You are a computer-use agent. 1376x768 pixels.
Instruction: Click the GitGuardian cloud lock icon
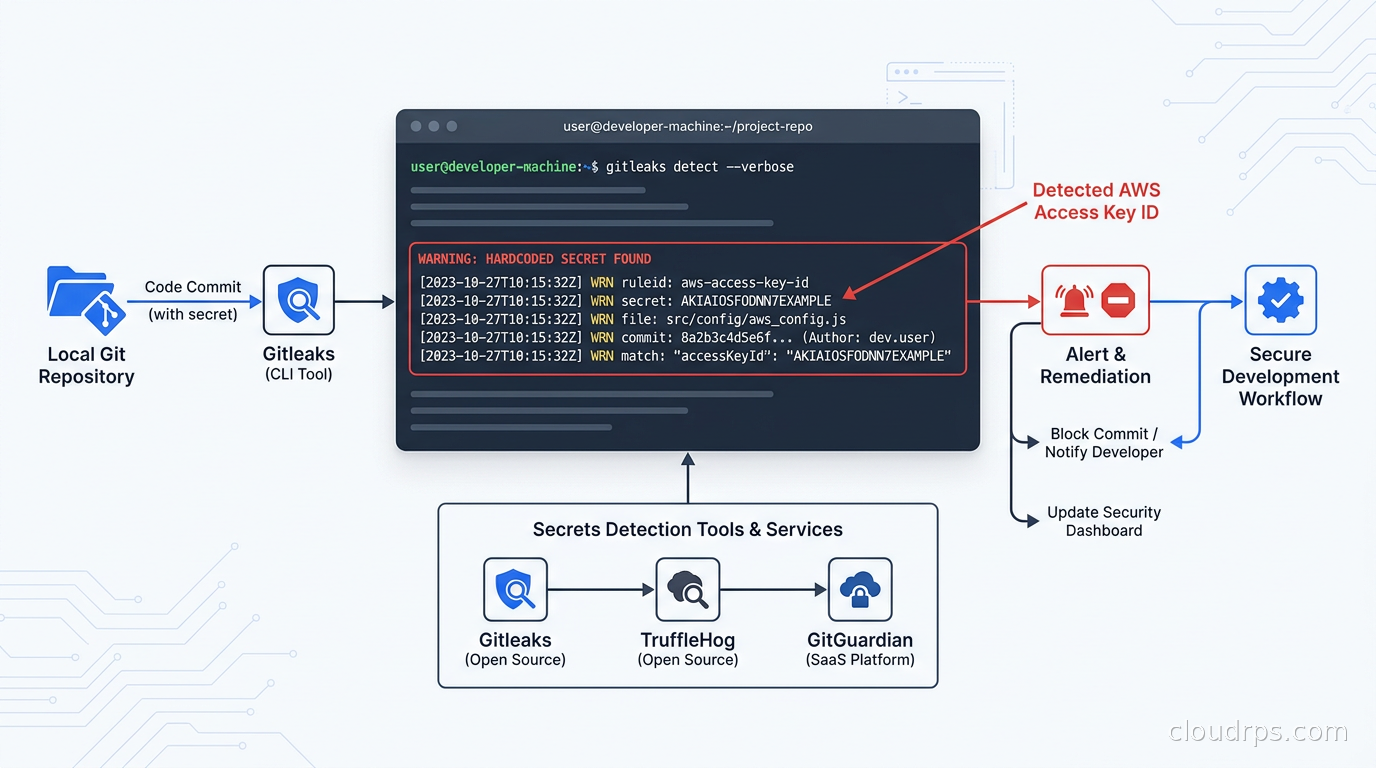[x=860, y=590]
